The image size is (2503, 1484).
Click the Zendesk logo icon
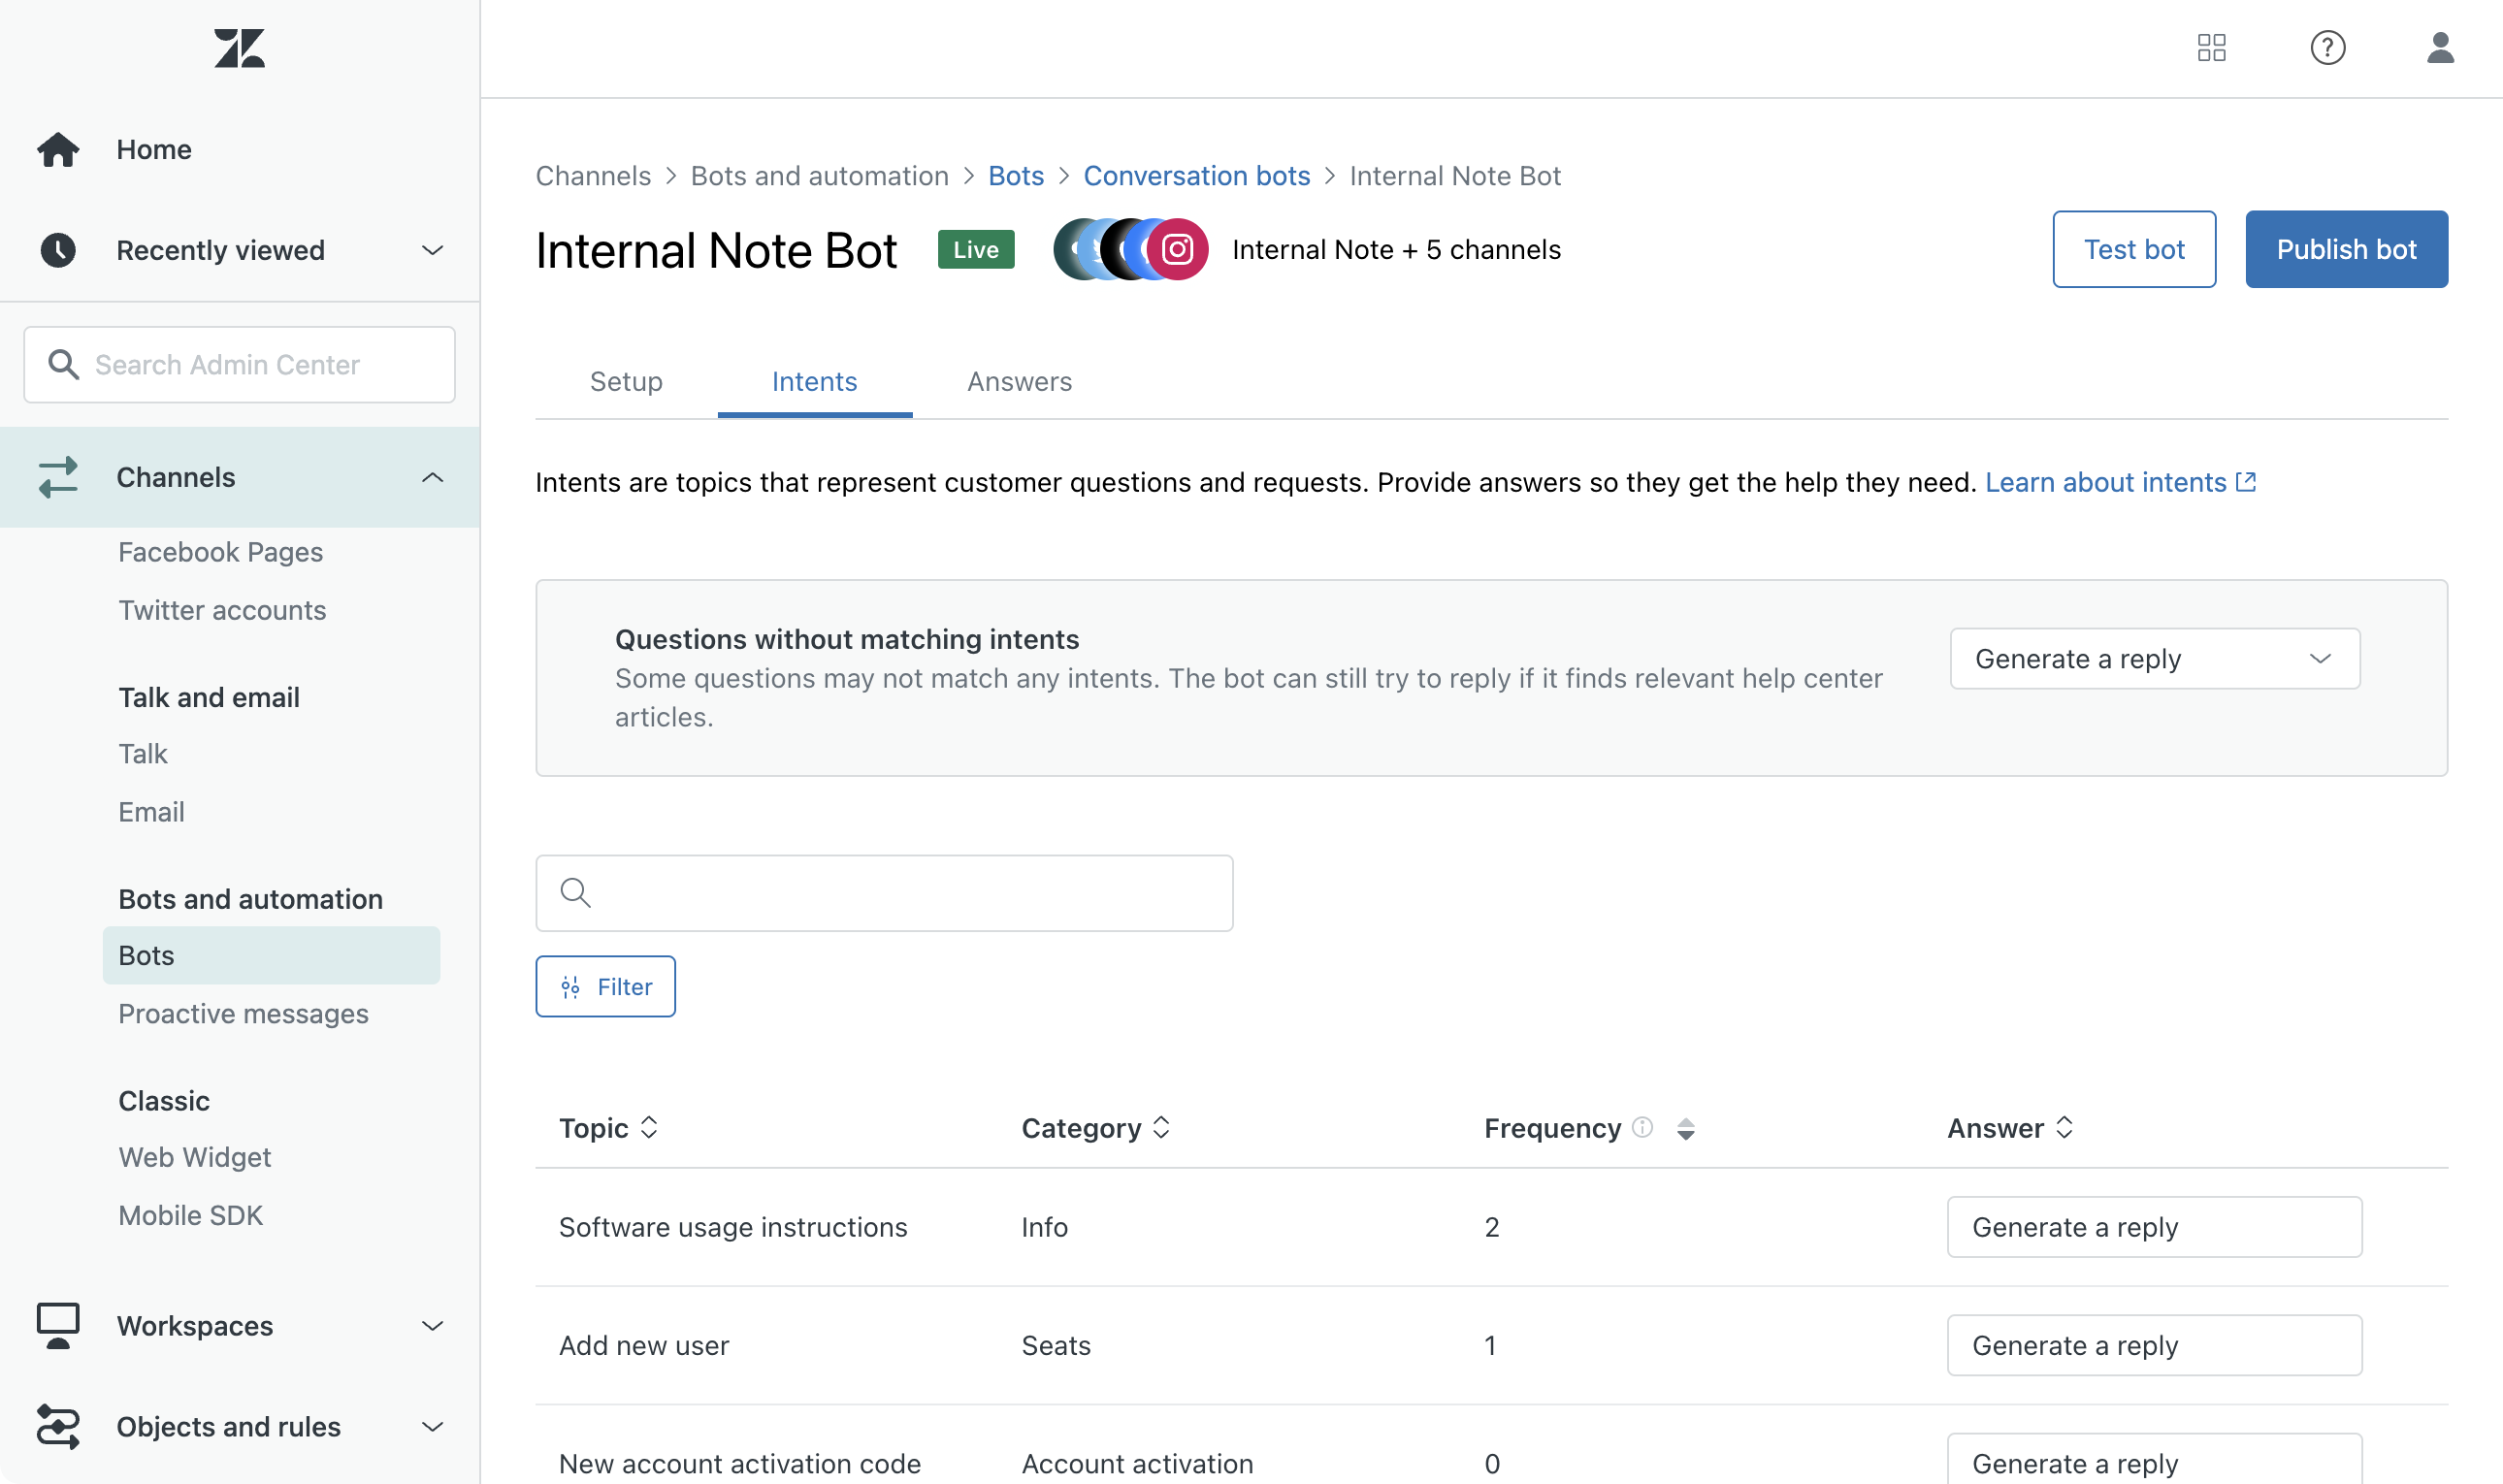point(239,48)
